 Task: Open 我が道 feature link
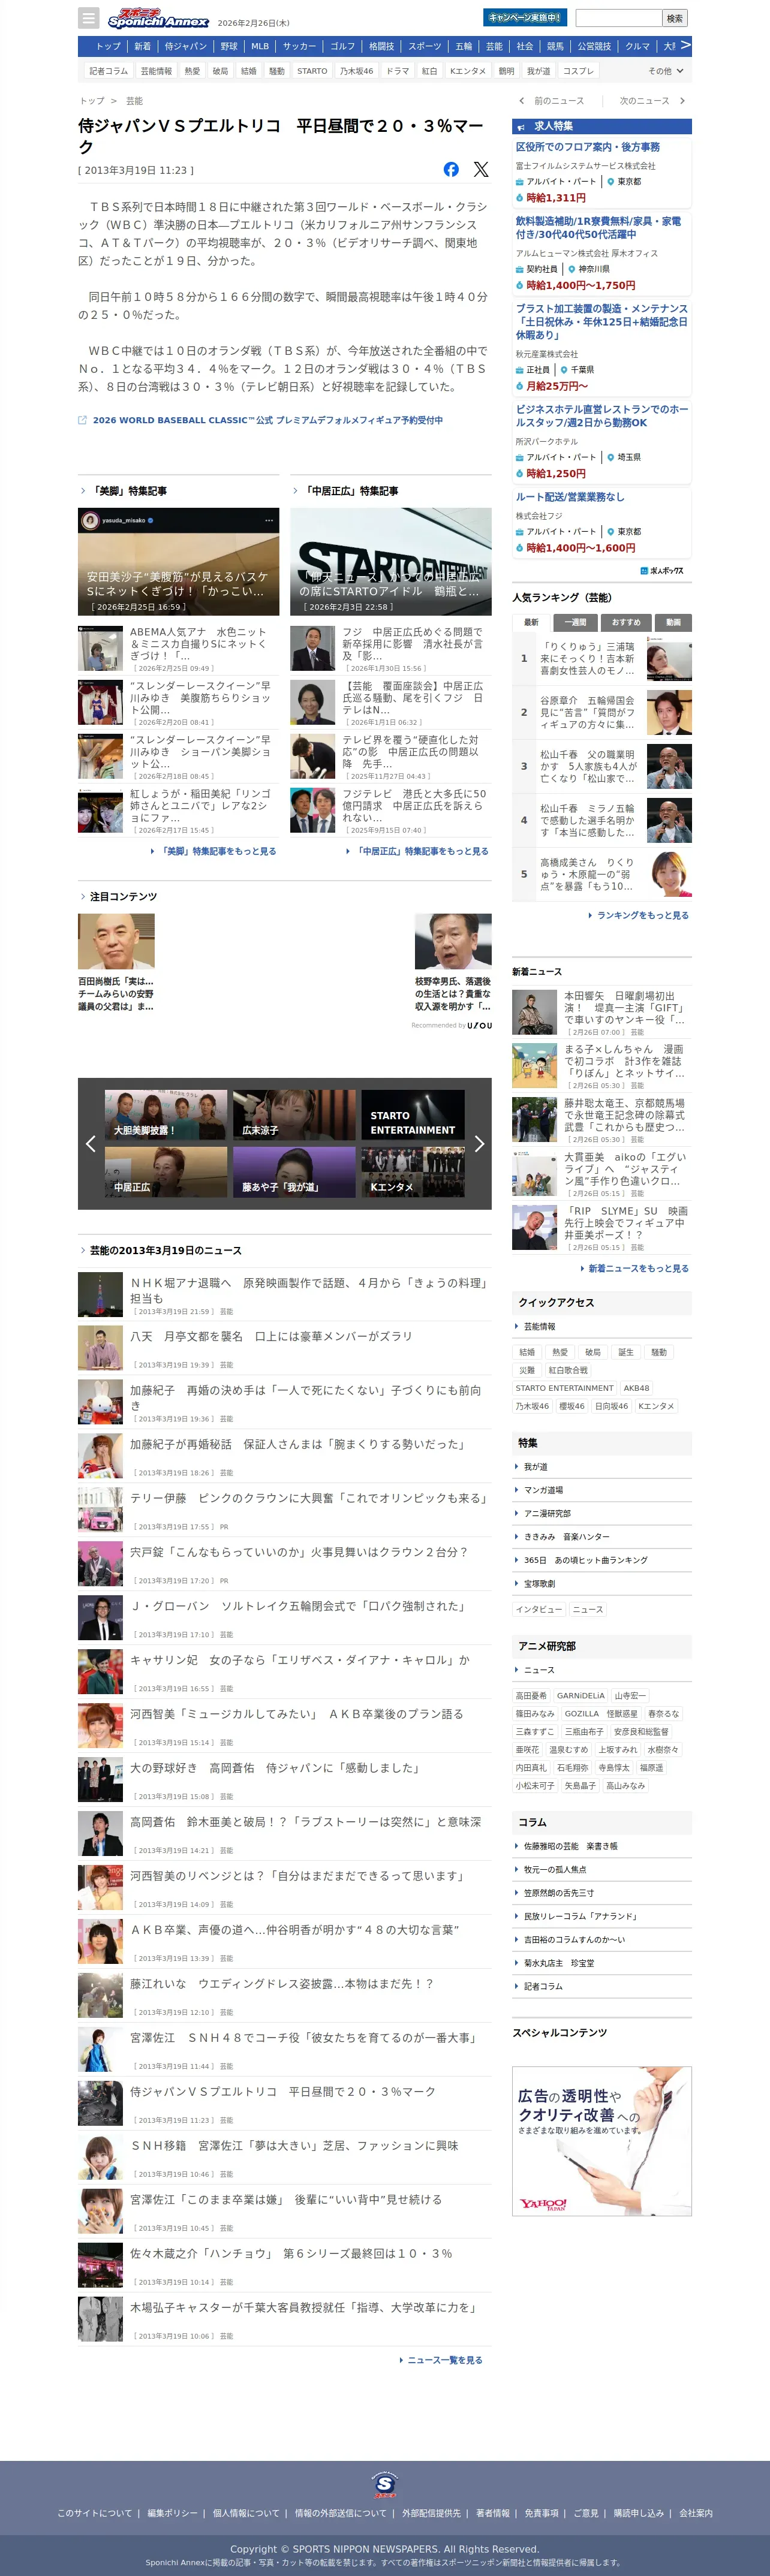point(535,1466)
